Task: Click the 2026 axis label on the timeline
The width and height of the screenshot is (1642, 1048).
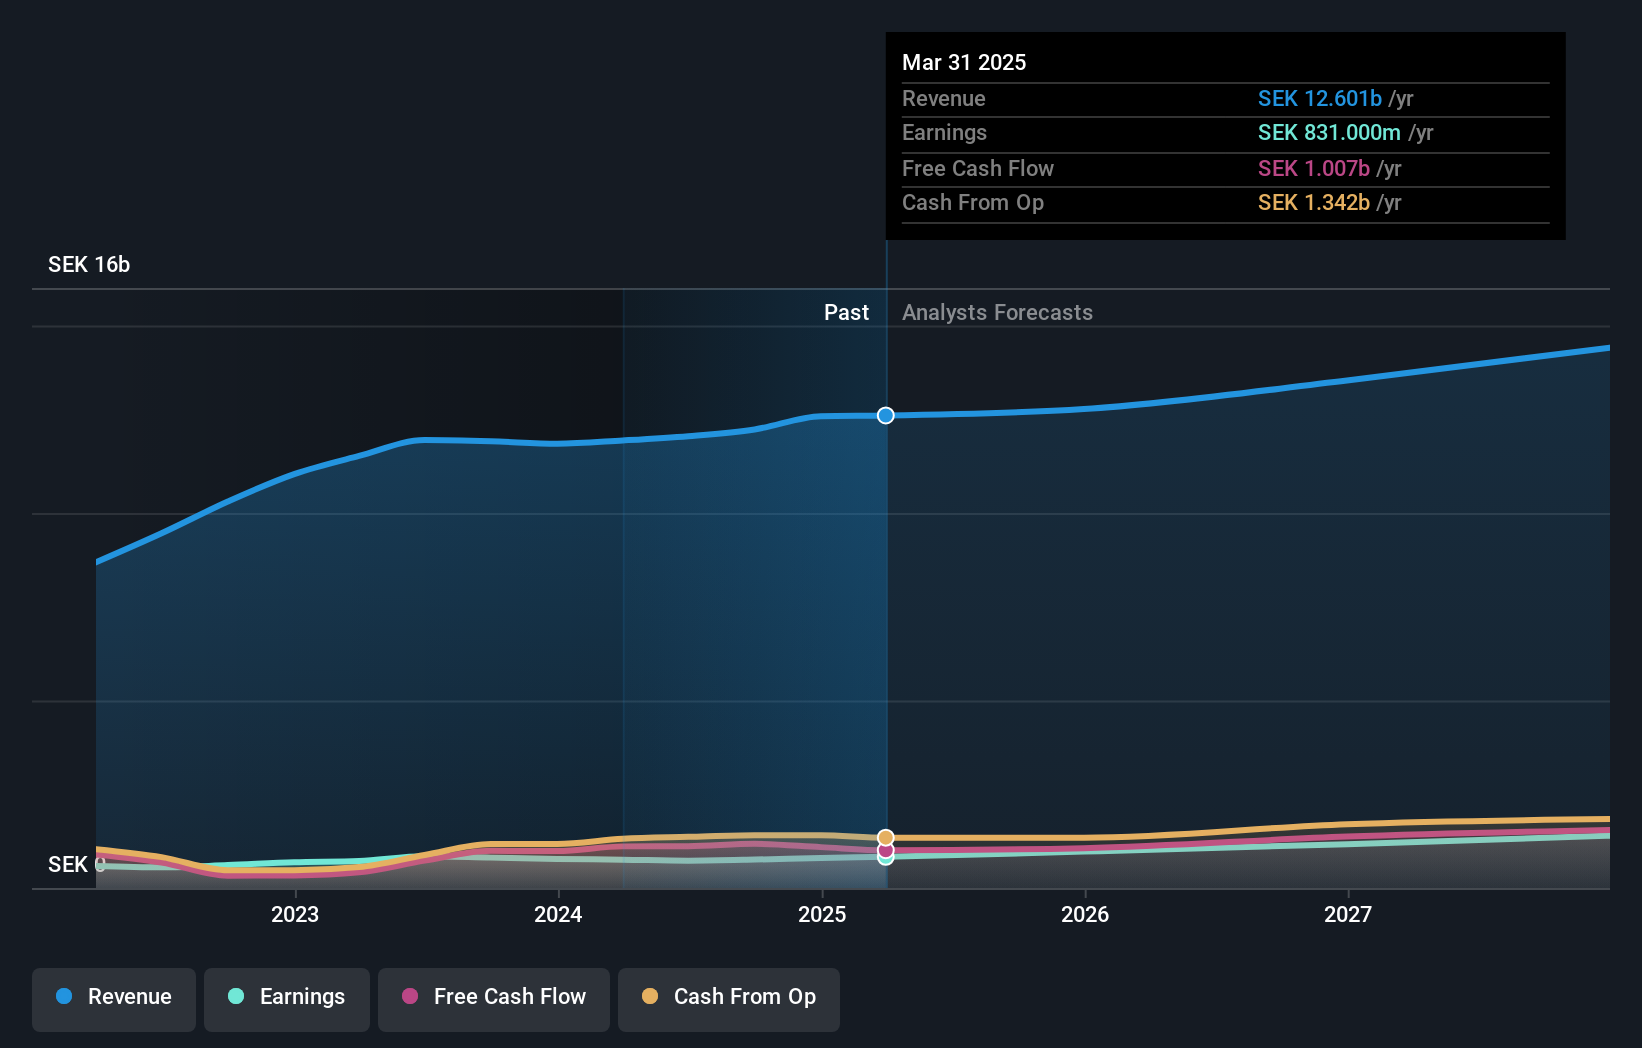Action: point(1085,914)
